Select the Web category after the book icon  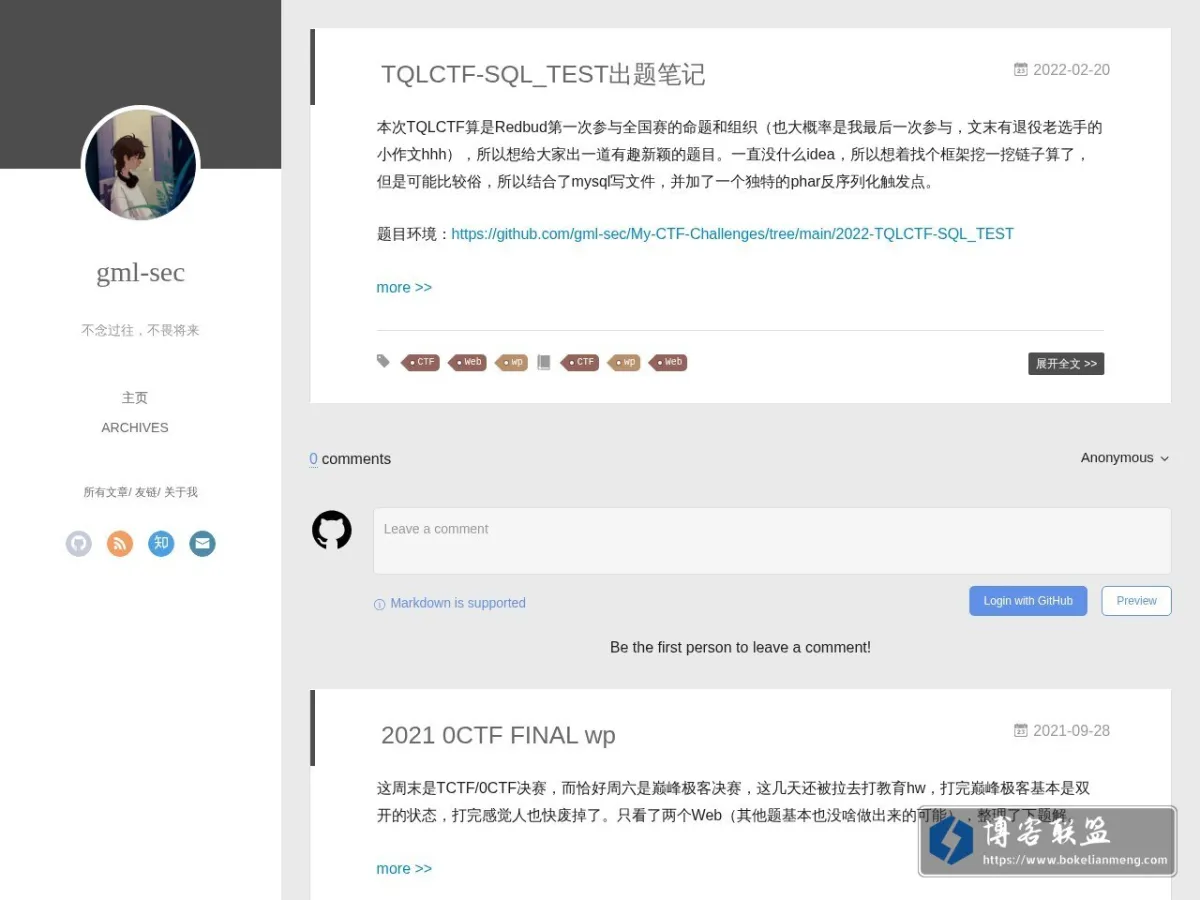coord(668,362)
